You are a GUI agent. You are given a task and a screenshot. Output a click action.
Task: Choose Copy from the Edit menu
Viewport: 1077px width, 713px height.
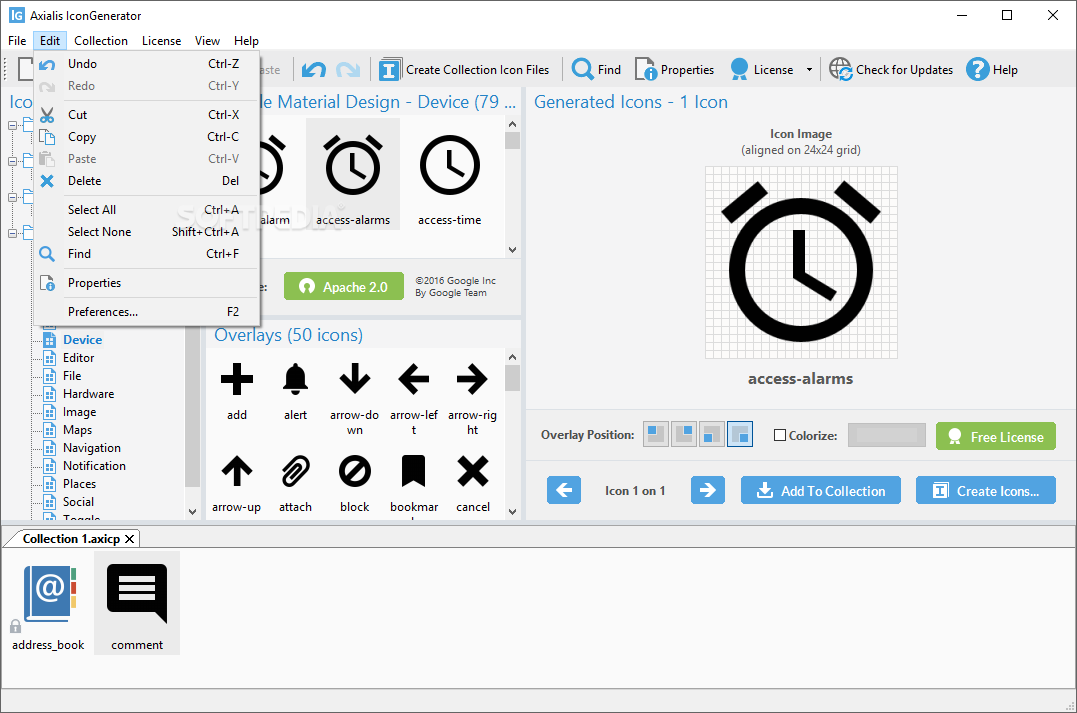(147, 137)
